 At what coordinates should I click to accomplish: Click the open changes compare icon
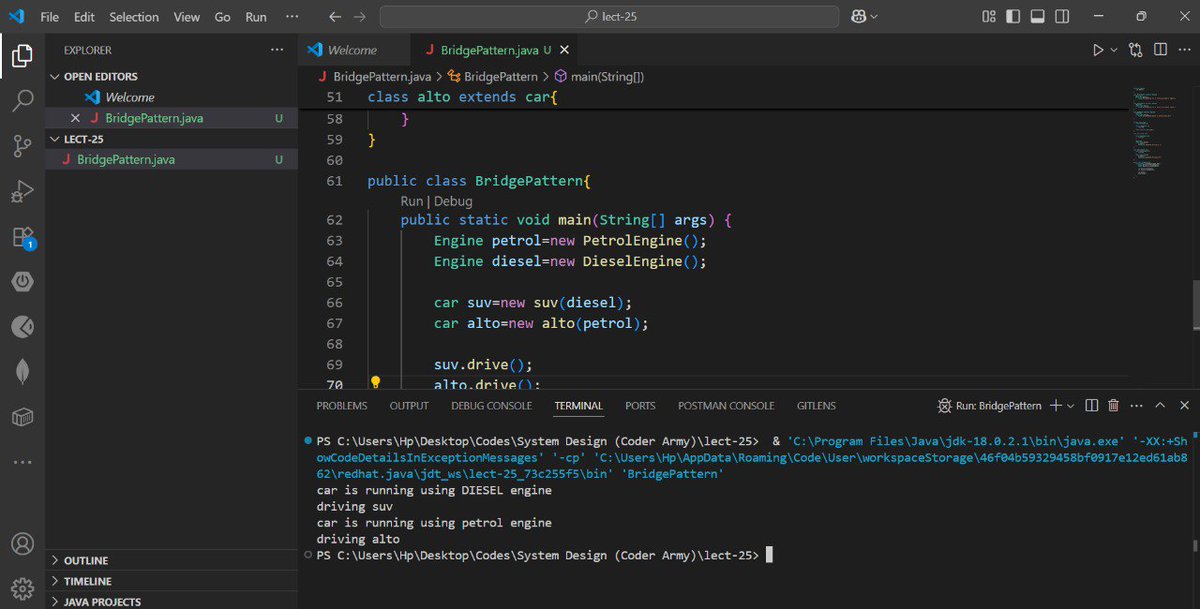click(1136, 49)
